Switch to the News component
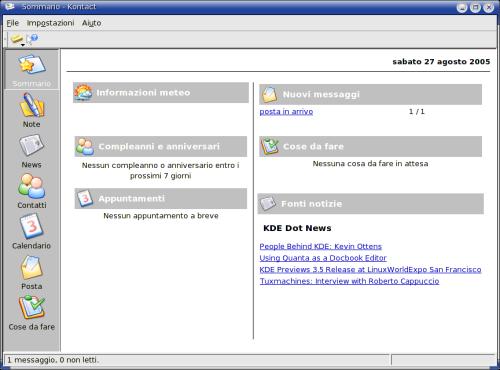The width and height of the screenshot is (500, 370). [x=32, y=151]
